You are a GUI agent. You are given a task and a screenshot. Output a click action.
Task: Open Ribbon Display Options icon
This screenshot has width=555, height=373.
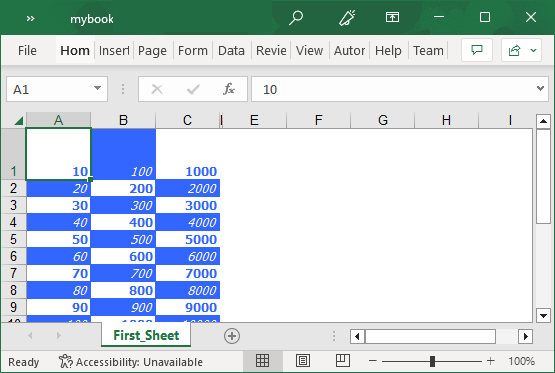click(x=392, y=17)
